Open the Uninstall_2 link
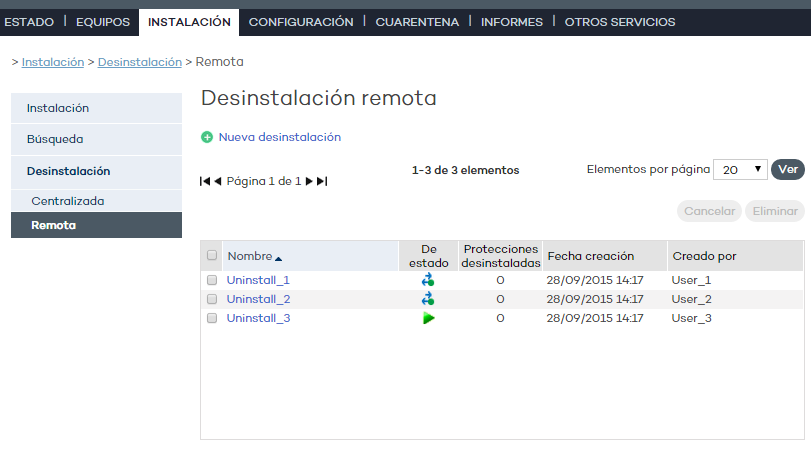Screen dimensions: 811x449 (x=259, y=299)
